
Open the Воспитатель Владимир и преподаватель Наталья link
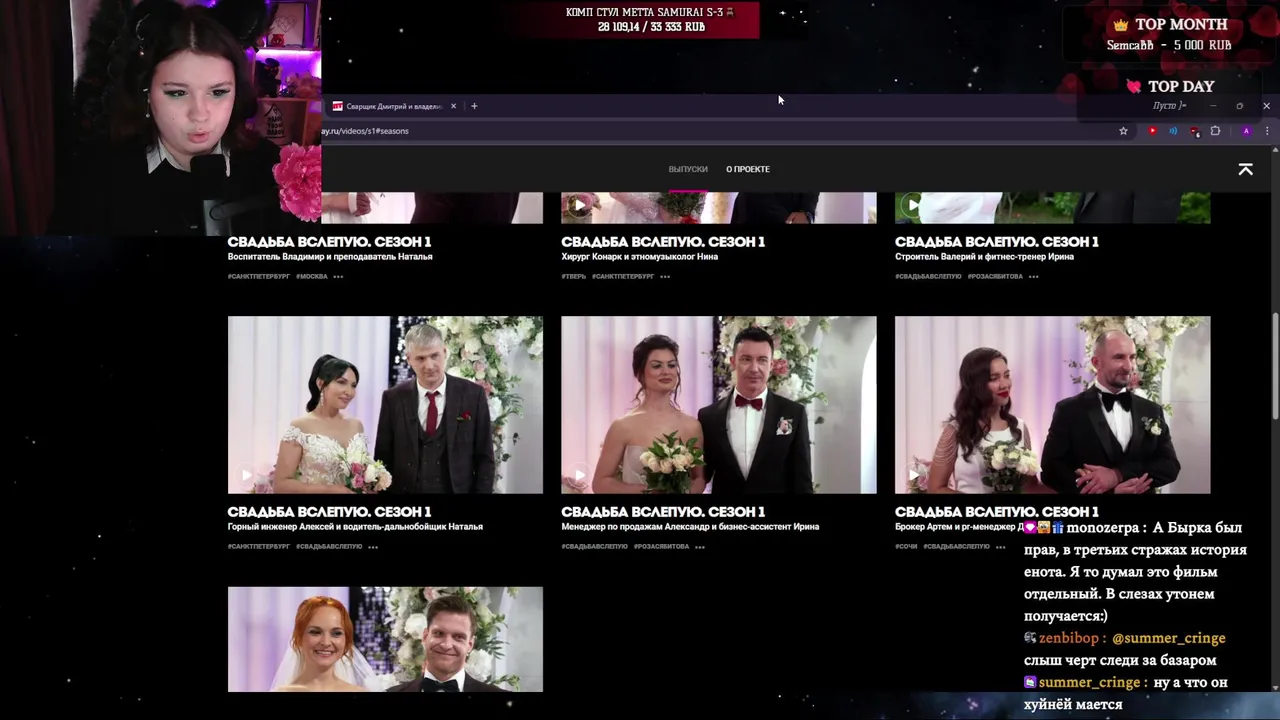pos(330,257)
